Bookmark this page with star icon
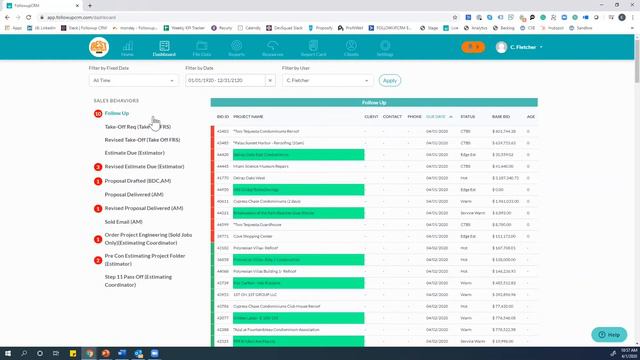Screen dimensions: 640x360 coord(455,18)
